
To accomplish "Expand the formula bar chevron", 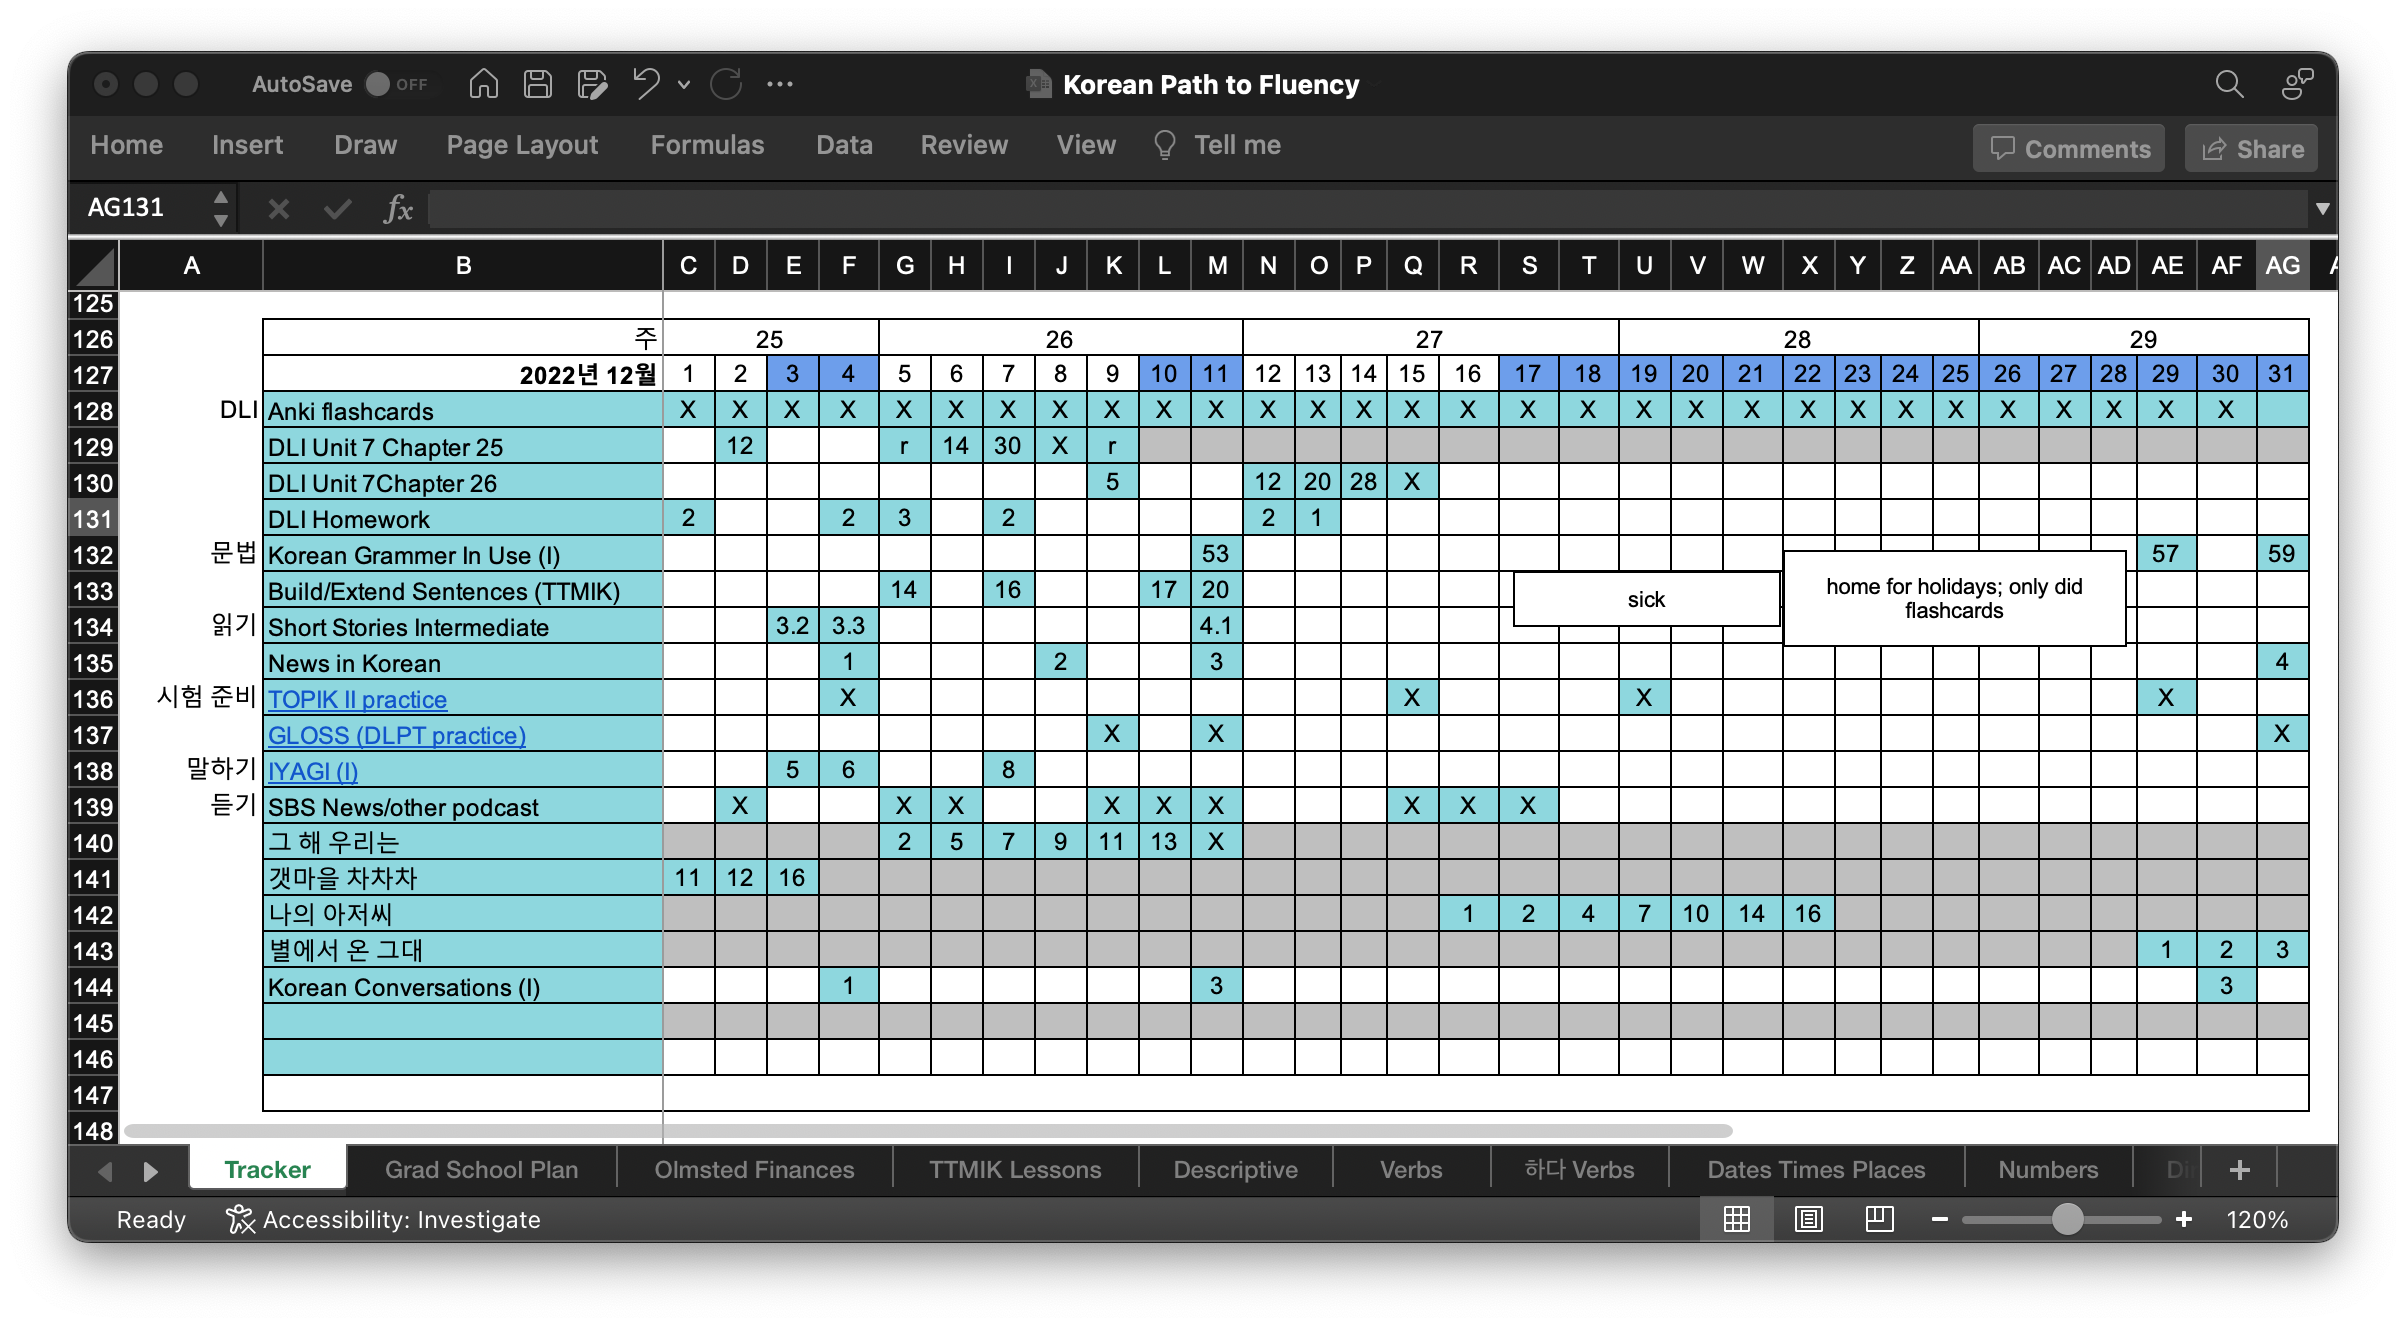I will pos(2322,208).
